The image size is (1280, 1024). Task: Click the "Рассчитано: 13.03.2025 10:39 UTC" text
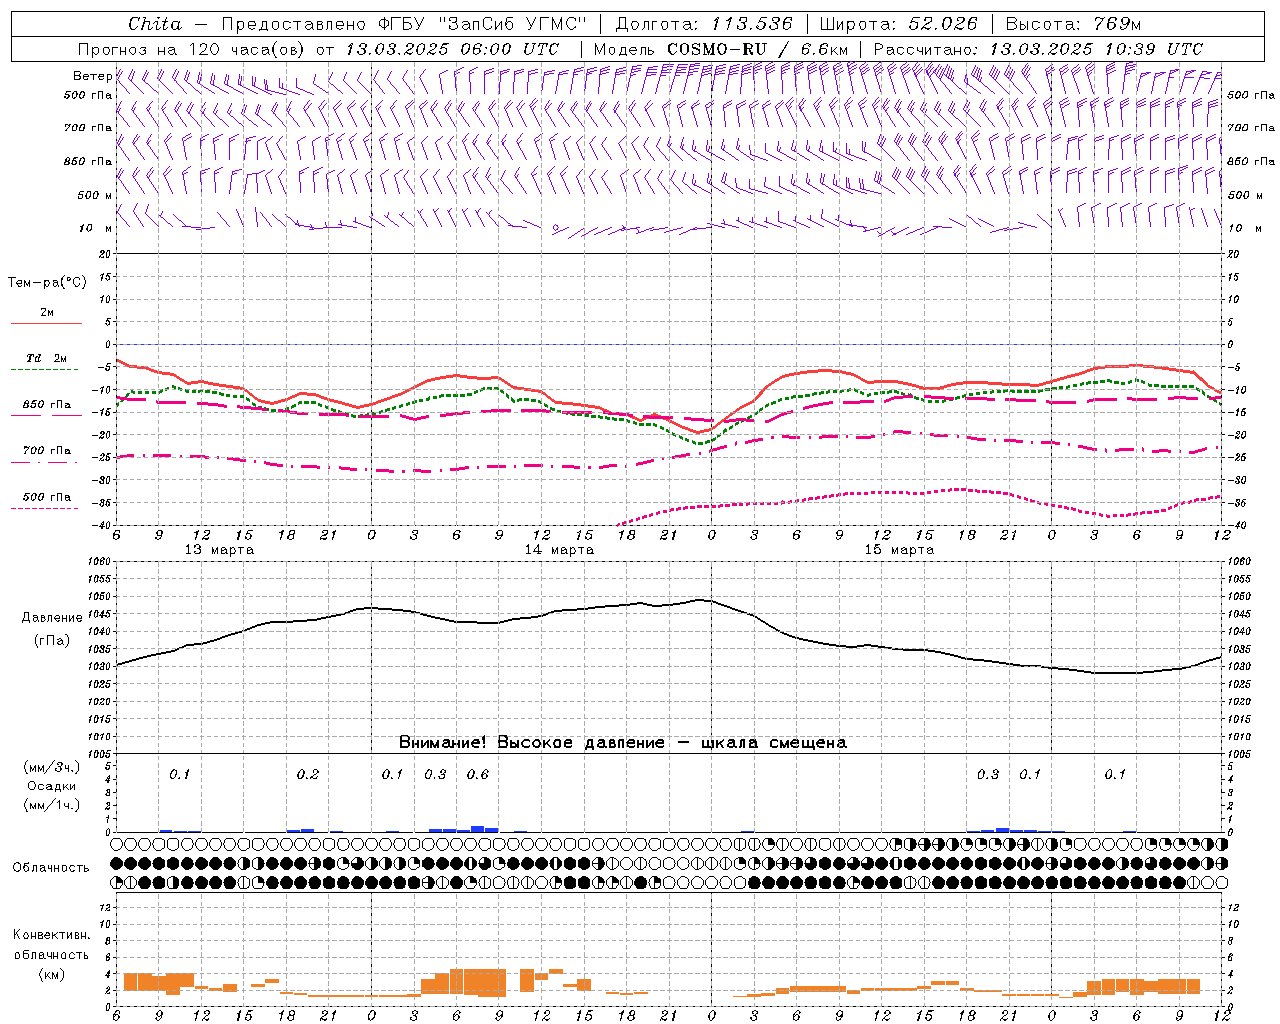1038,49
